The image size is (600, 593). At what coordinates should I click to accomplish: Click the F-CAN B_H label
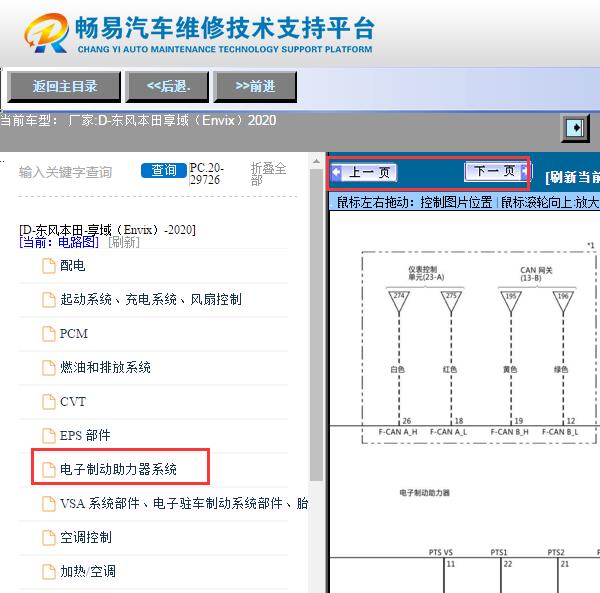[x=509, y=432]
